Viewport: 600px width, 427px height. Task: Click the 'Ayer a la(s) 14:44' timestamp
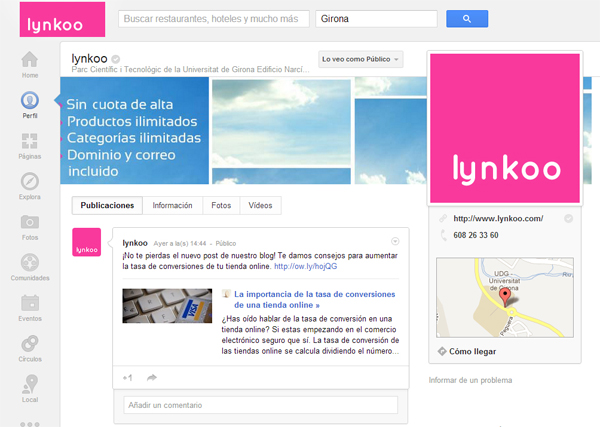pos(180,243)
